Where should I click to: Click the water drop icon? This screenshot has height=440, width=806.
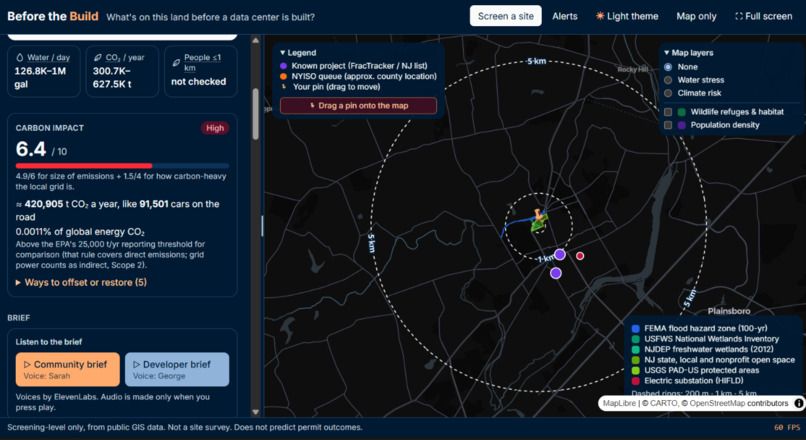point(20,58)
